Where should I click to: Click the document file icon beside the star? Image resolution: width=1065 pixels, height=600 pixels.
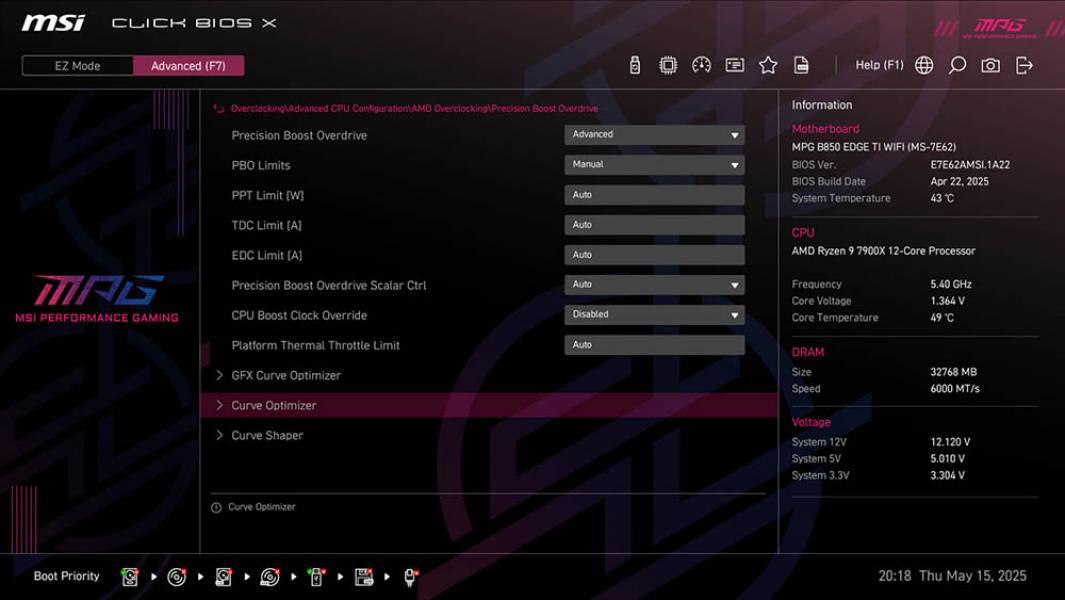(801, 65)
